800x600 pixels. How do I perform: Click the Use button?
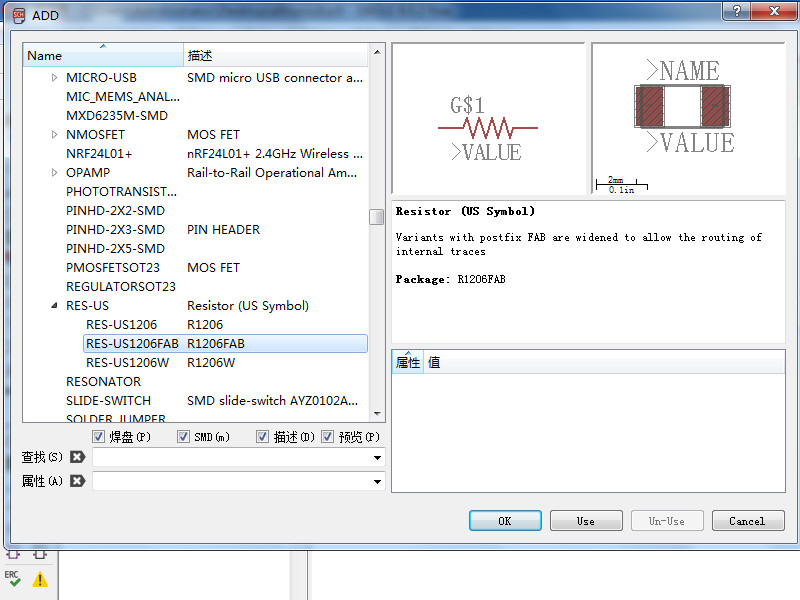point(586,521)
